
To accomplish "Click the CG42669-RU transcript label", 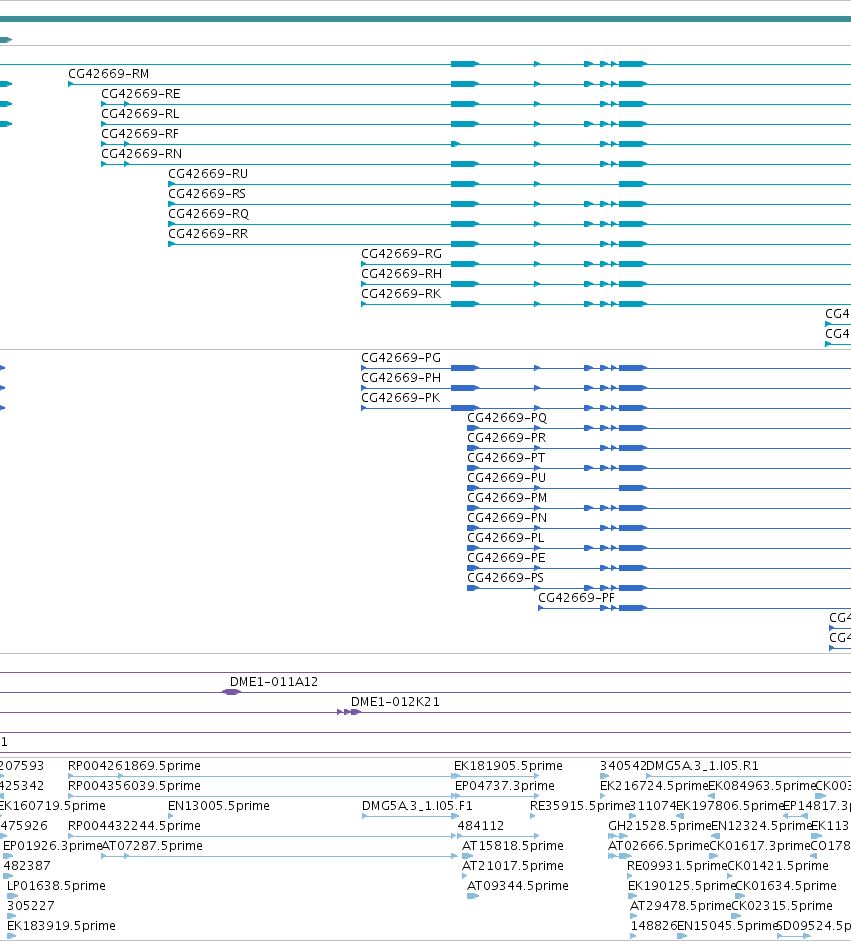I will click(x=208, y=173).
